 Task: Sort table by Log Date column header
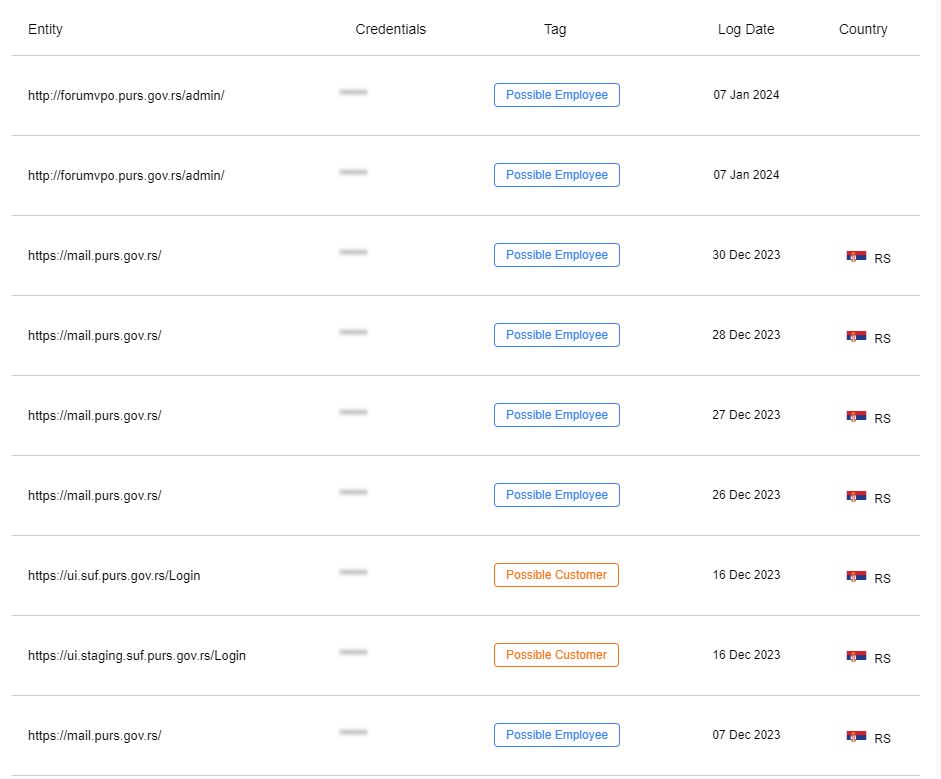(746, 29)
